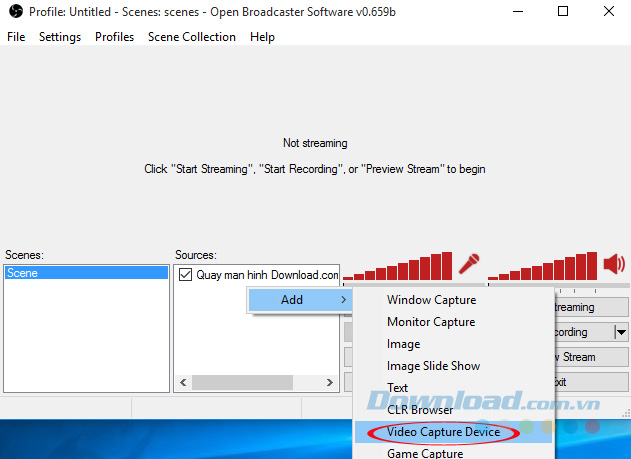This screenshot has width=631, height=459.
Task: Add a CLR Browser source
Action: pos(453,410)
